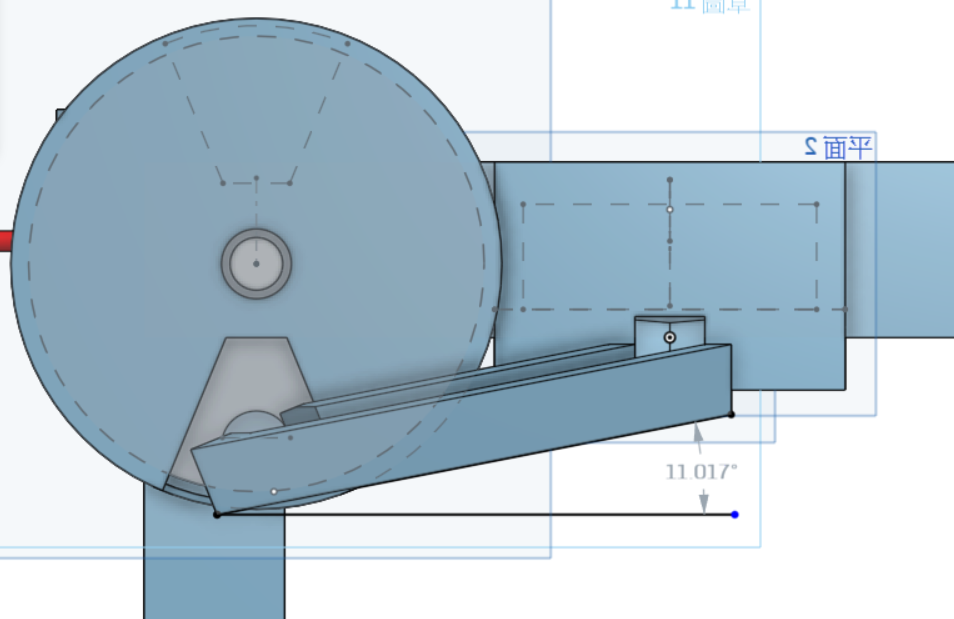Click the white point atop dashed rectangle centerline

[x=670, y=209]
